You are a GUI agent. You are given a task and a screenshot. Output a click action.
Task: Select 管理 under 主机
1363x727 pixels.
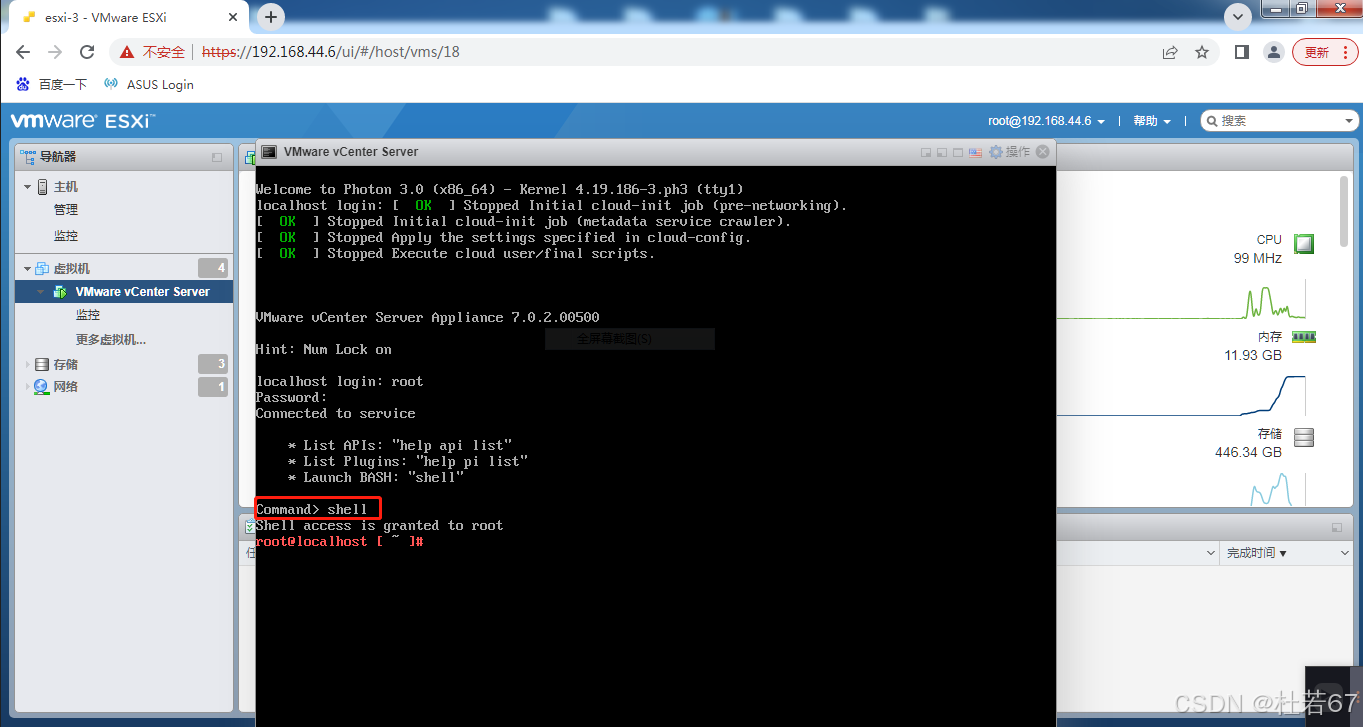click(66, 210)
